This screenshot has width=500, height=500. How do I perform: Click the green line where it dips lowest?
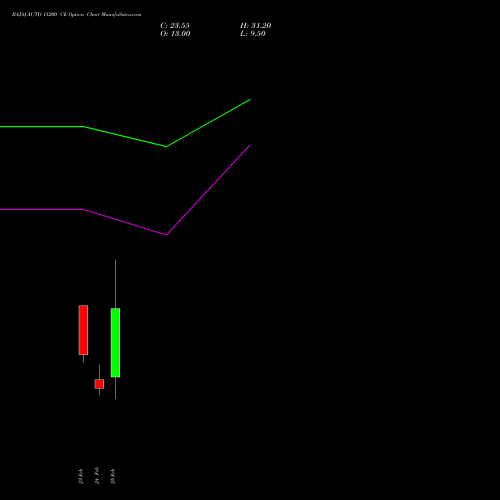pos(166,146)
